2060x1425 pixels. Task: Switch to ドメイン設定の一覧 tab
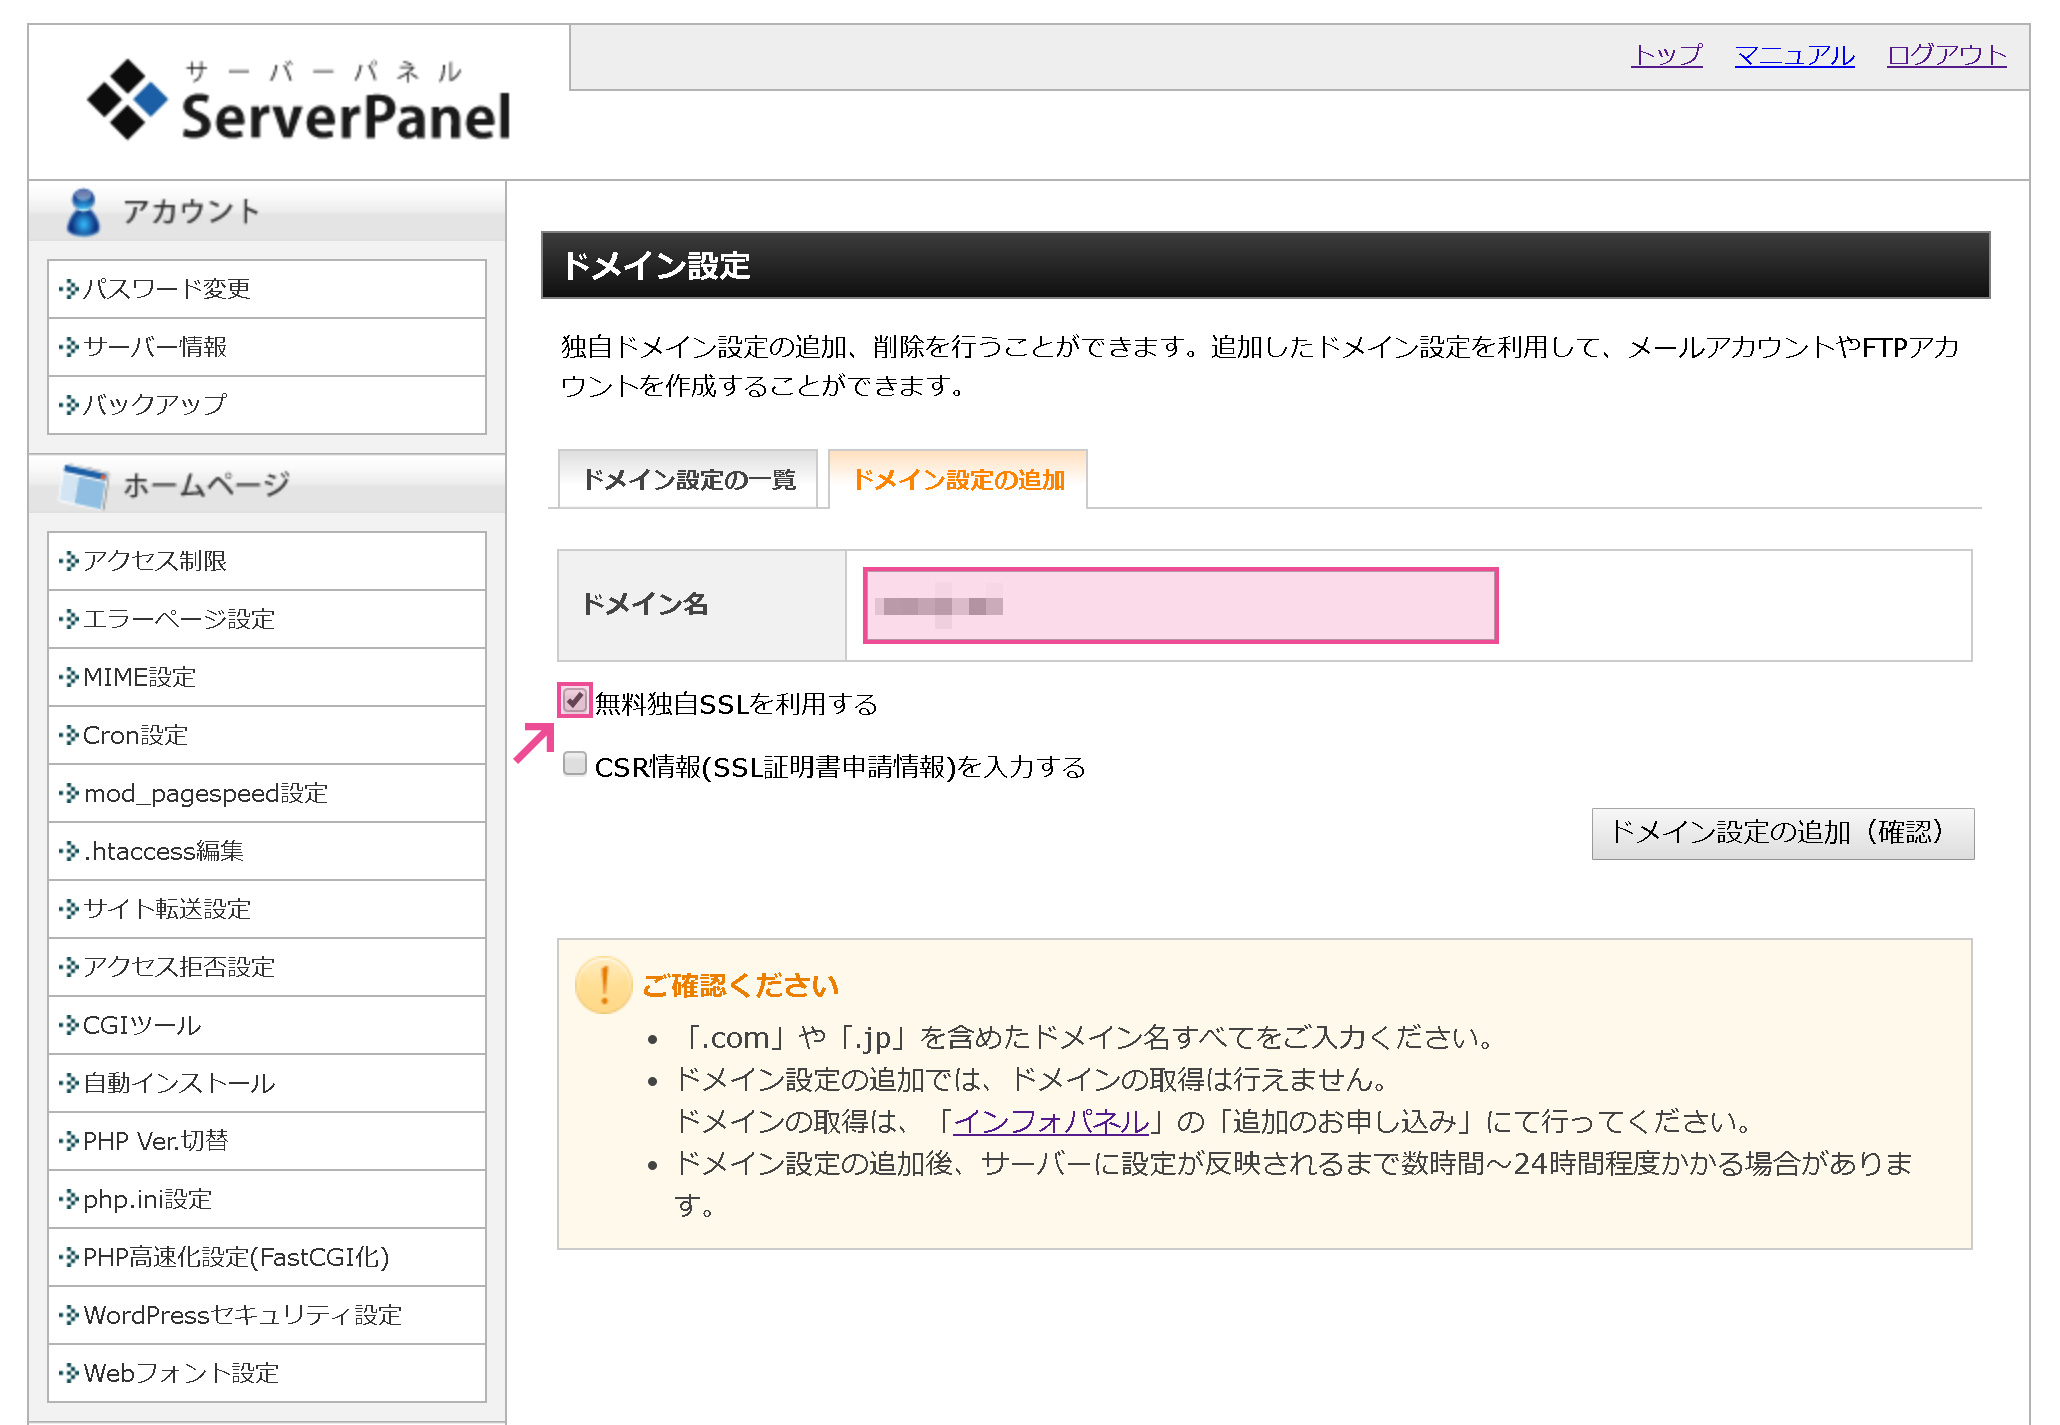(x=688, y=480)
